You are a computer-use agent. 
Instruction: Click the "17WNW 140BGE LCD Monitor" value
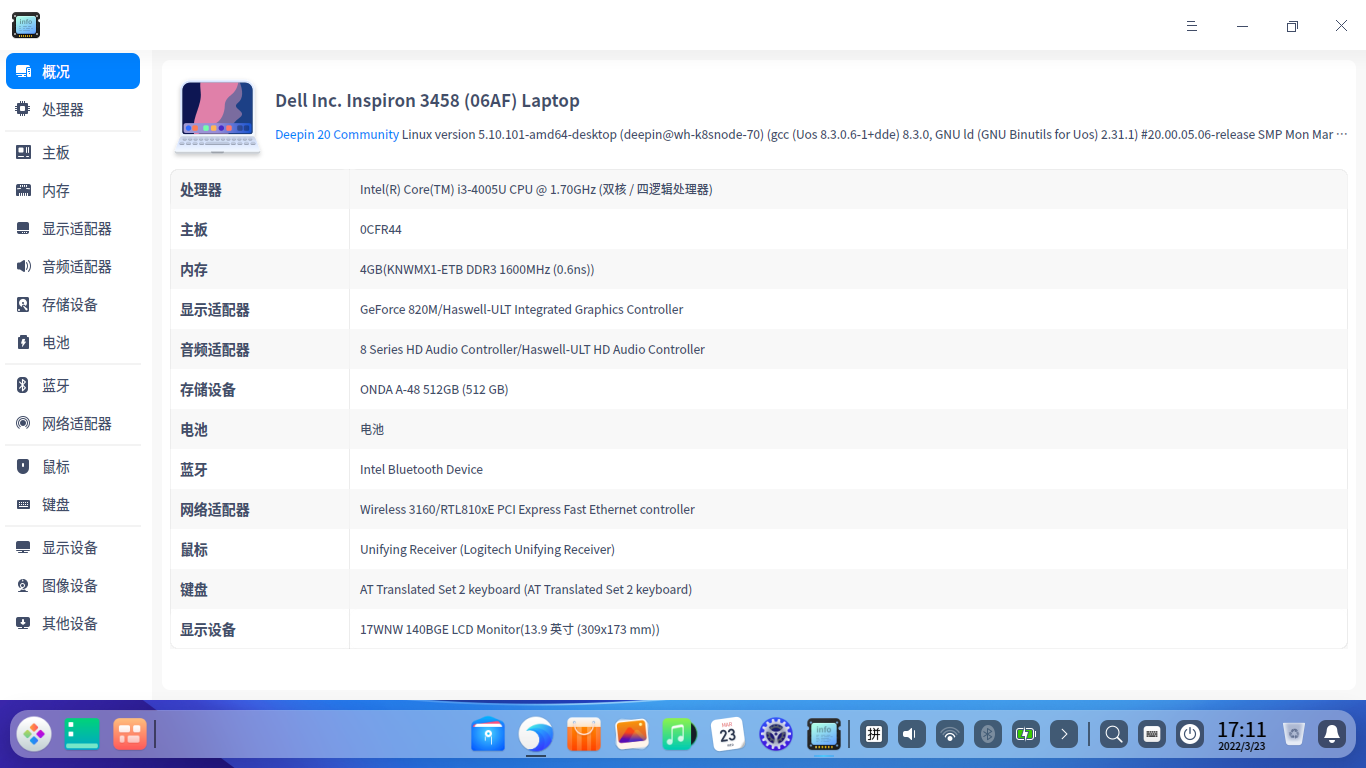tap(510, 629)
